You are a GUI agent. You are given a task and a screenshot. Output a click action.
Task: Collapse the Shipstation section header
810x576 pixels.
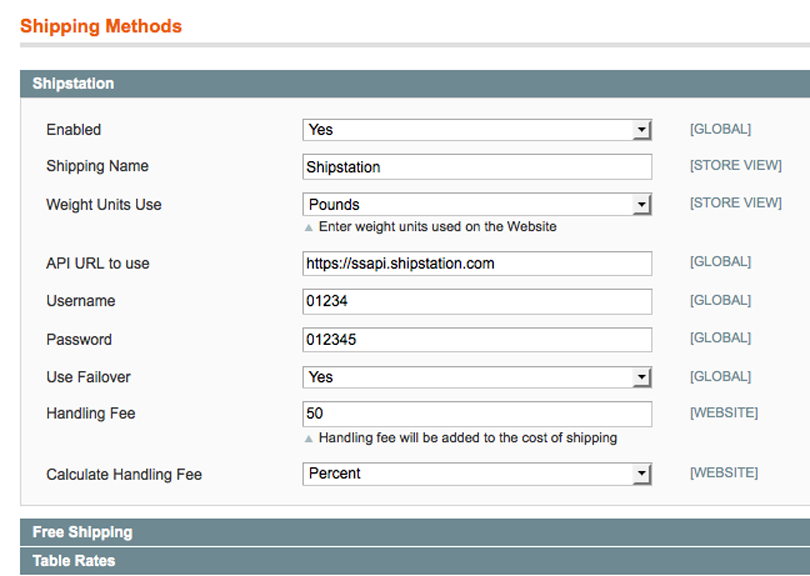coord(73,84)
